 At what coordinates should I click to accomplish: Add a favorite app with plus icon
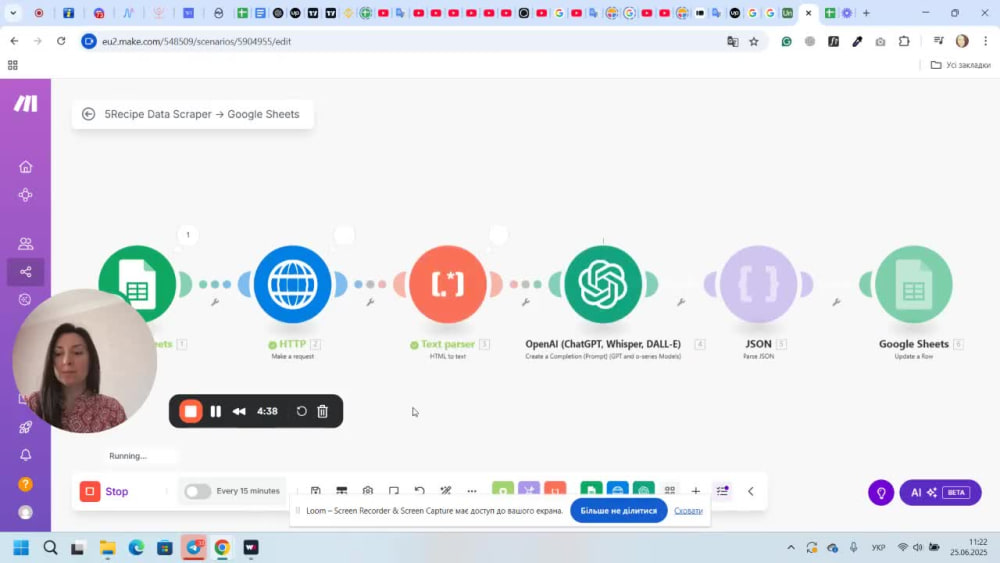tap(696, 491)
